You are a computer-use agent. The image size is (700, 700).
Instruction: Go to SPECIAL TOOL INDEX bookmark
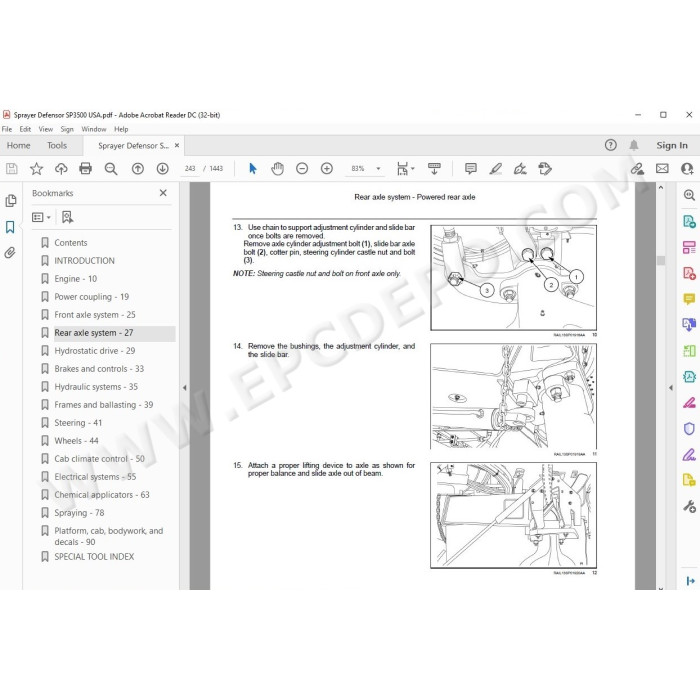(94, 557)
